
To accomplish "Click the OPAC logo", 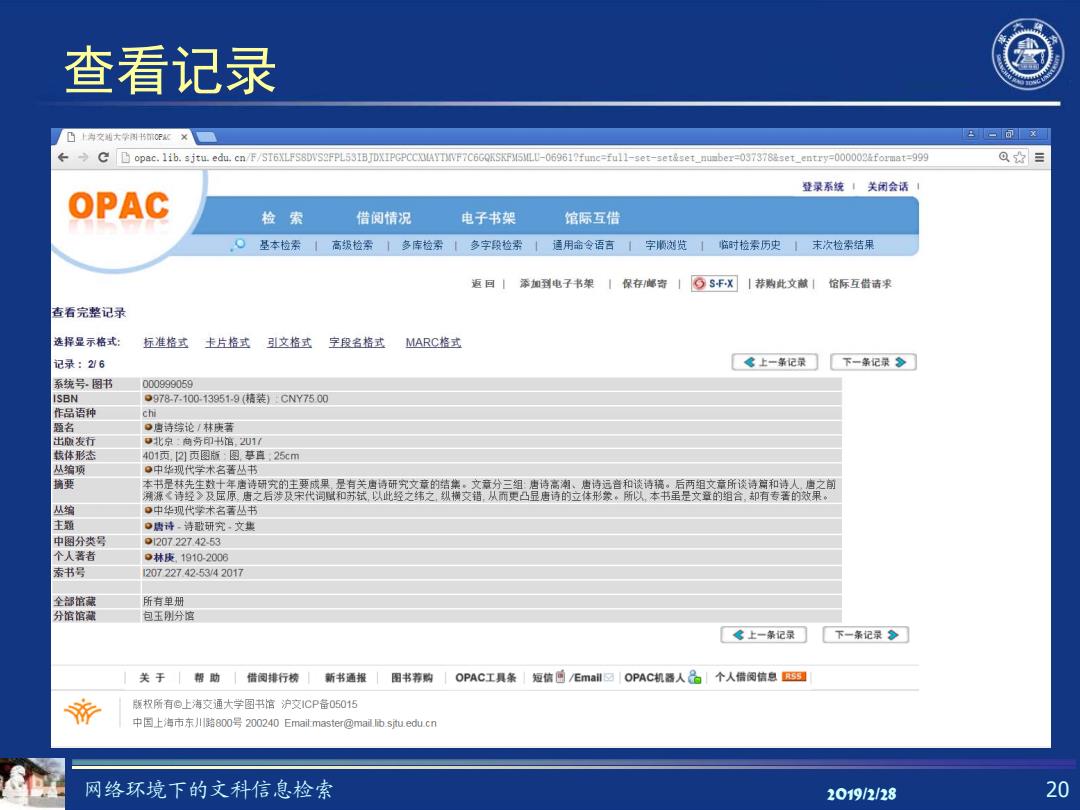I will pyautogui.click(x=118, y=206).
